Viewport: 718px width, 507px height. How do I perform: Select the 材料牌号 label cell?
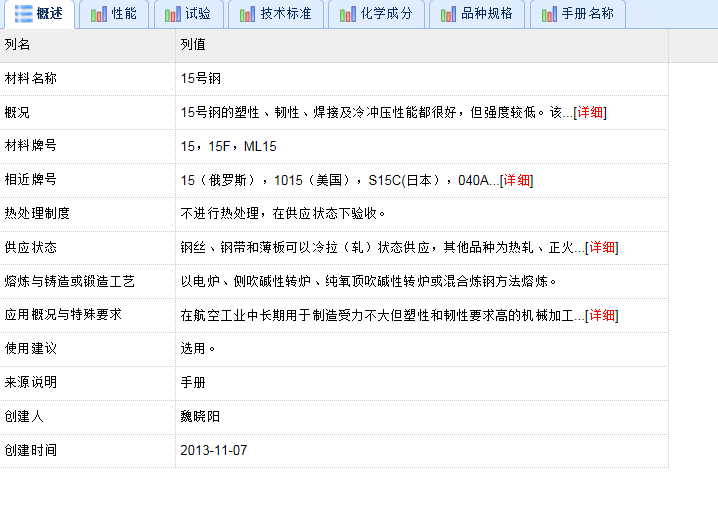click(87, 146)
